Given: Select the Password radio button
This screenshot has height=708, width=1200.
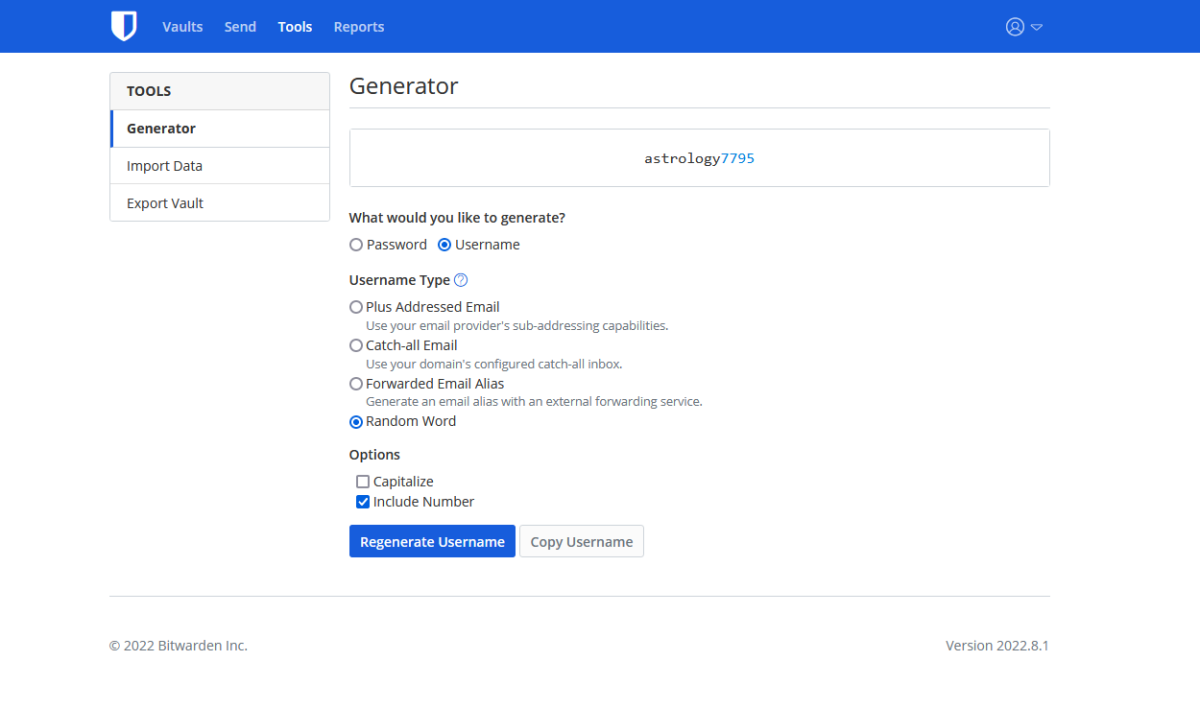Looking at the screenshot, I should point(356,245).
